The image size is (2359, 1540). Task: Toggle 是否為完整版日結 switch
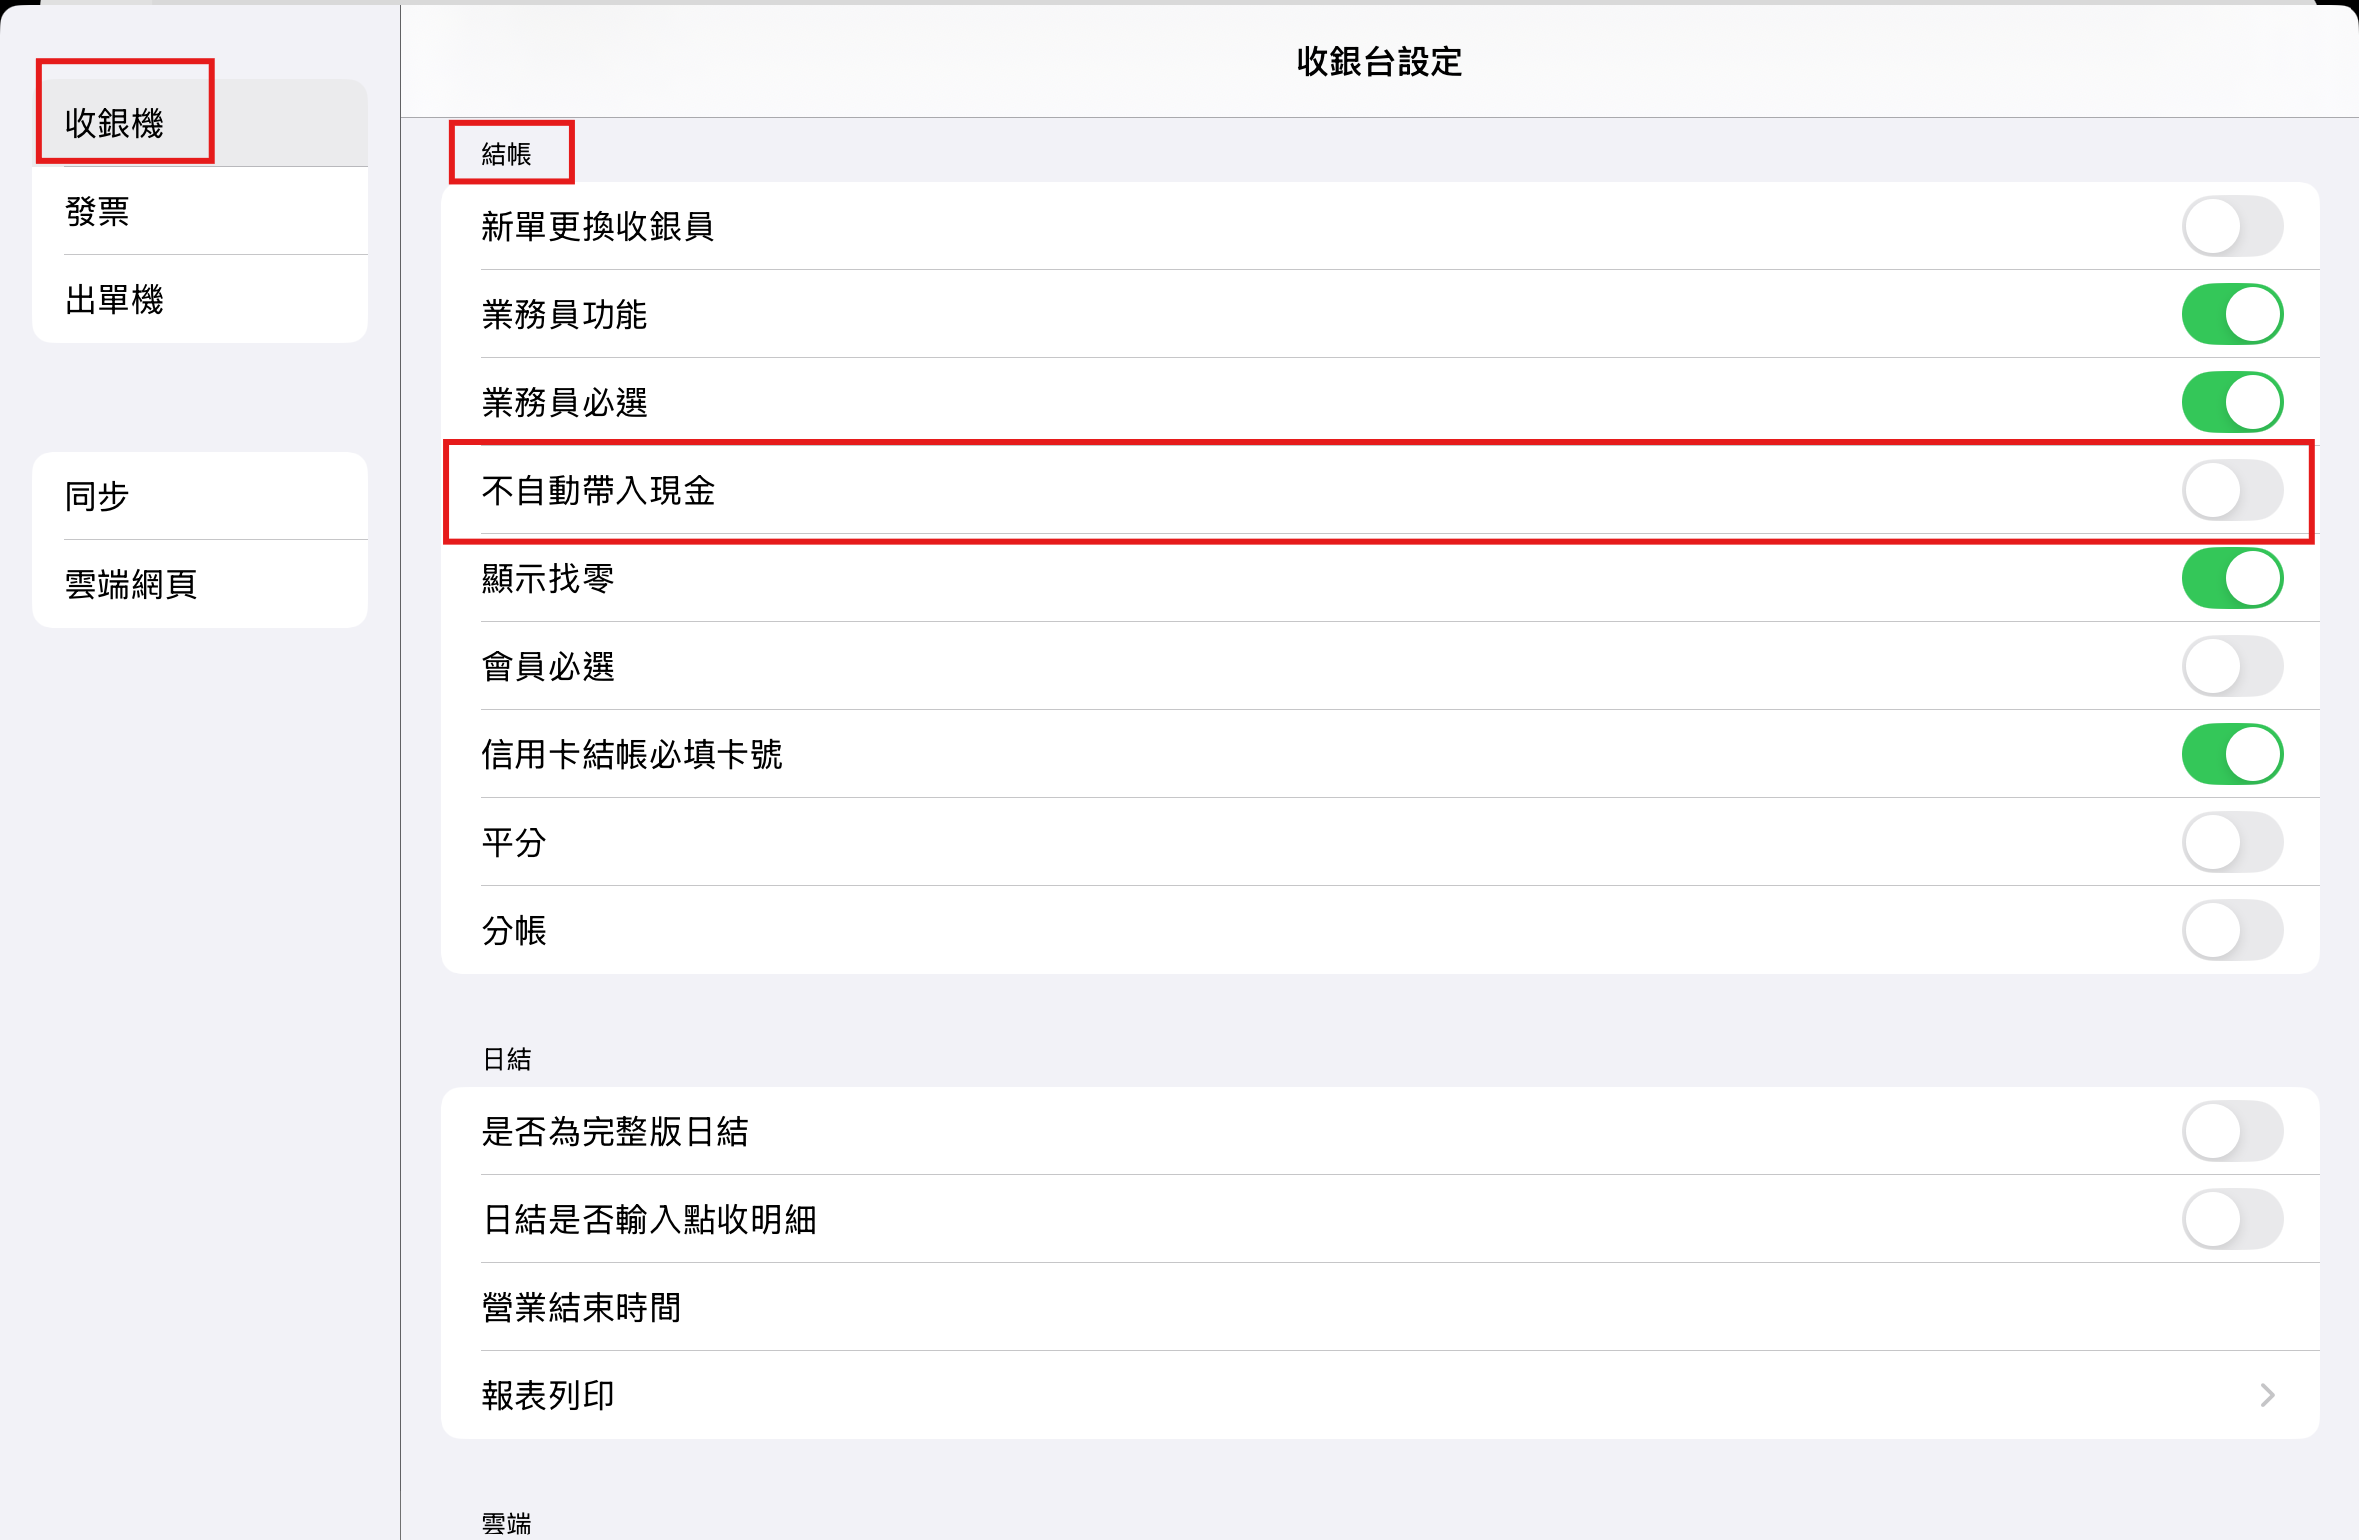pos(2232,1131)
